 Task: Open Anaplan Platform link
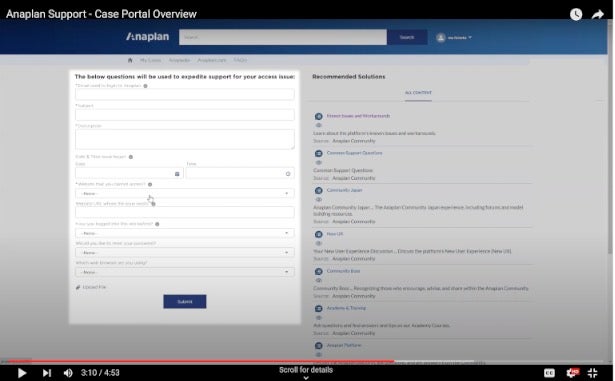coord(344,345)
